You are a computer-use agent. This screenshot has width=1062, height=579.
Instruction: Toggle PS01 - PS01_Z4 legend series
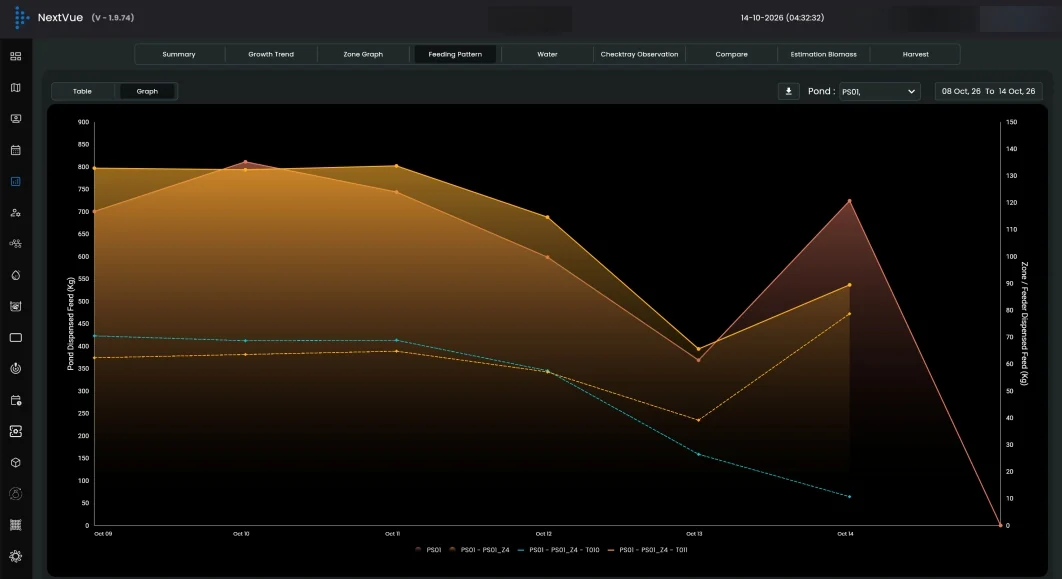tap(480, 550)
